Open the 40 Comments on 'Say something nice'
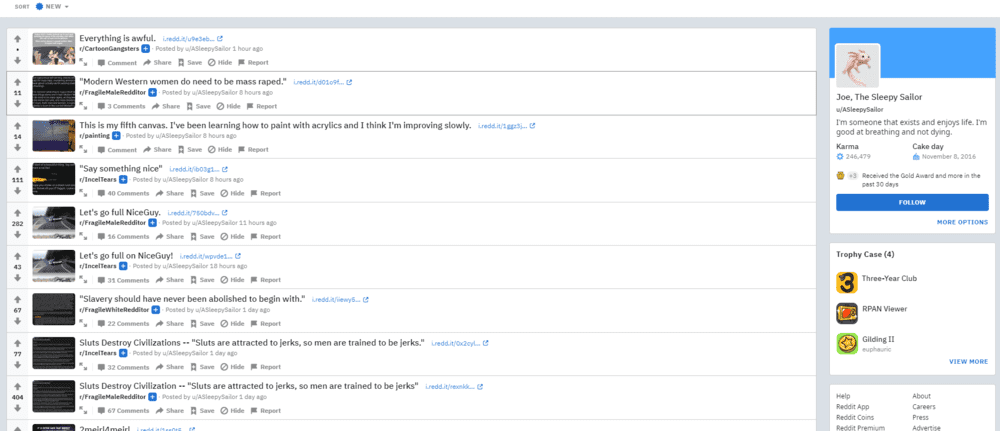Image resolution: width=1000 pixels, height=431 pixels. click(123, 193)
